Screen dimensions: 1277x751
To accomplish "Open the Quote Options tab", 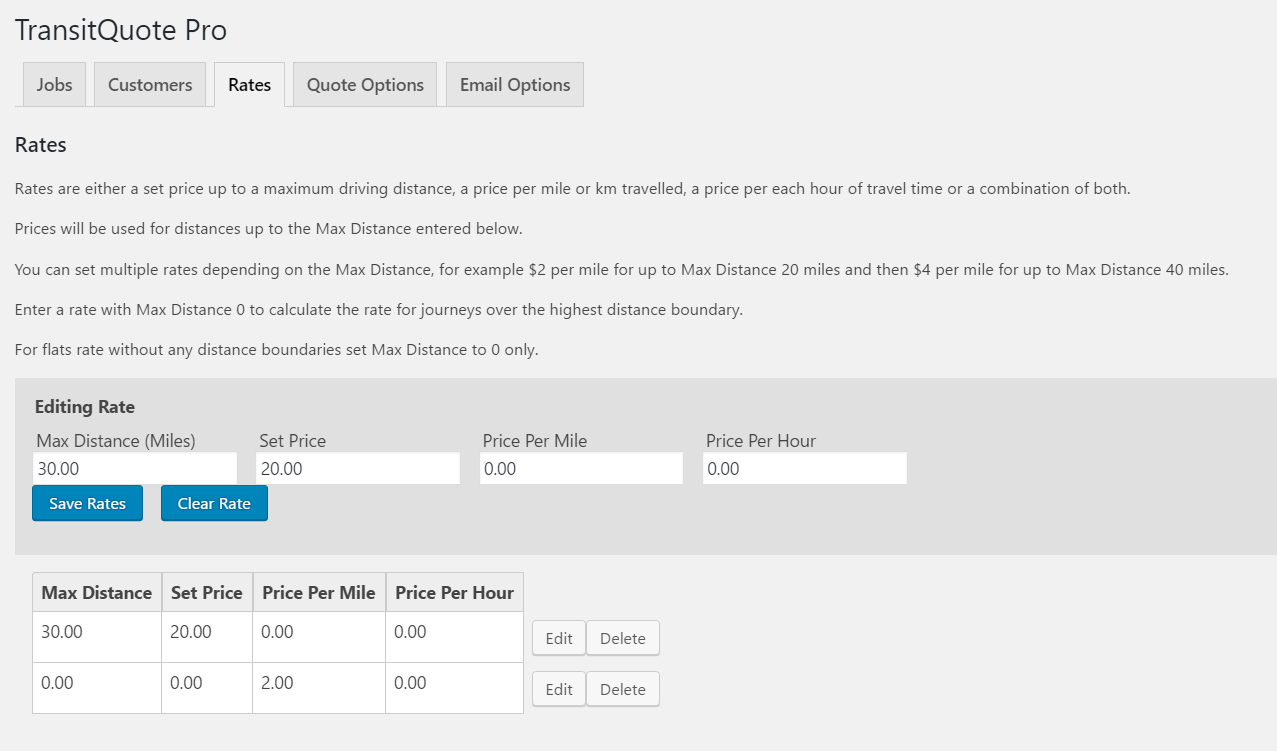I will click(365, 85).
